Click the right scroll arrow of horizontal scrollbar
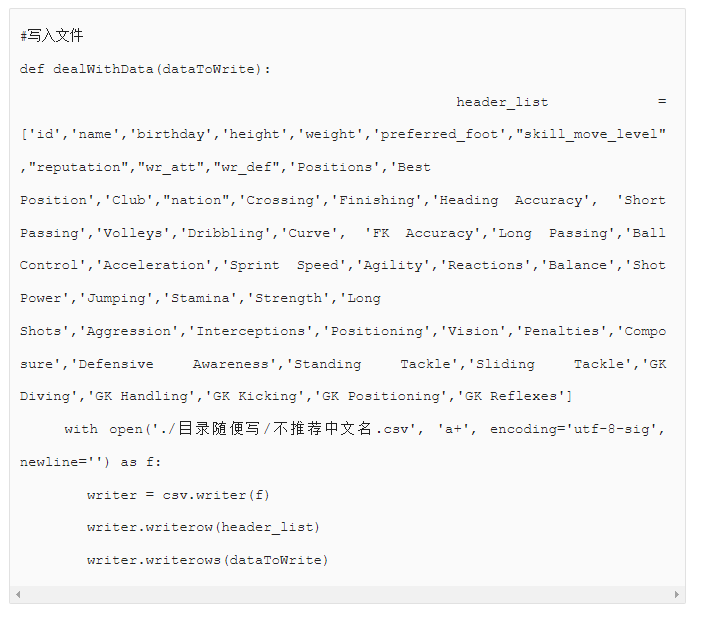 tap(677, 595)
